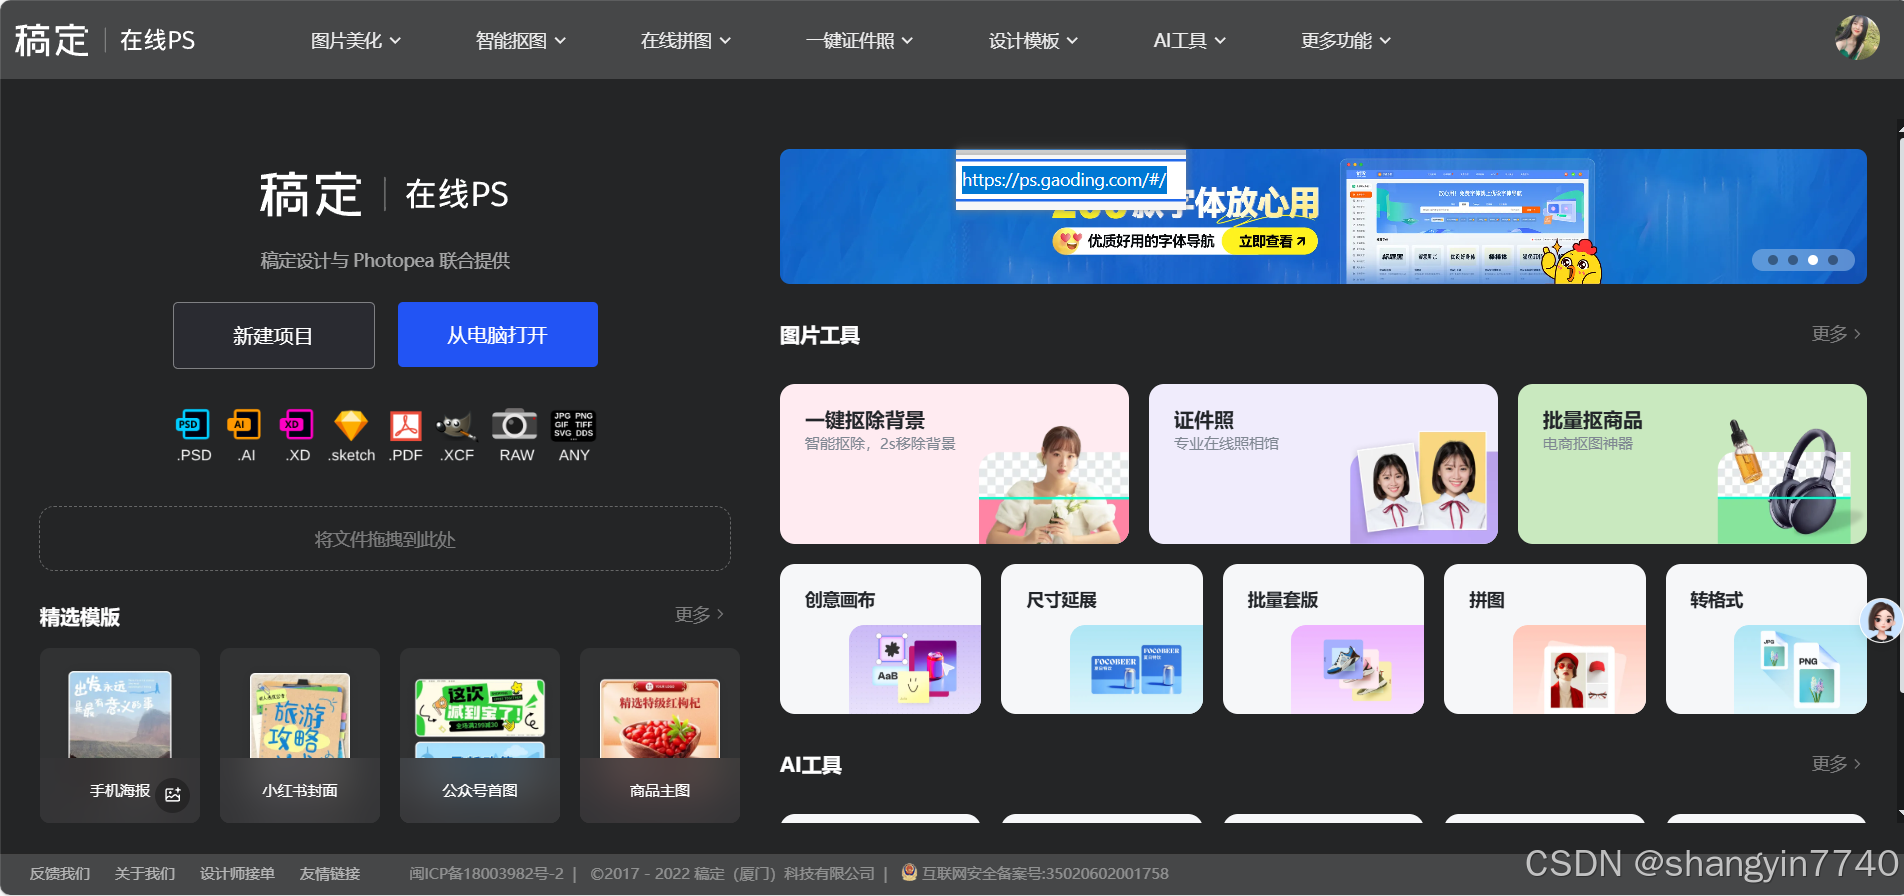Click the 新建项目 button
The height and width of the screenshot is (896, 1904).
(x=274, y=335)
